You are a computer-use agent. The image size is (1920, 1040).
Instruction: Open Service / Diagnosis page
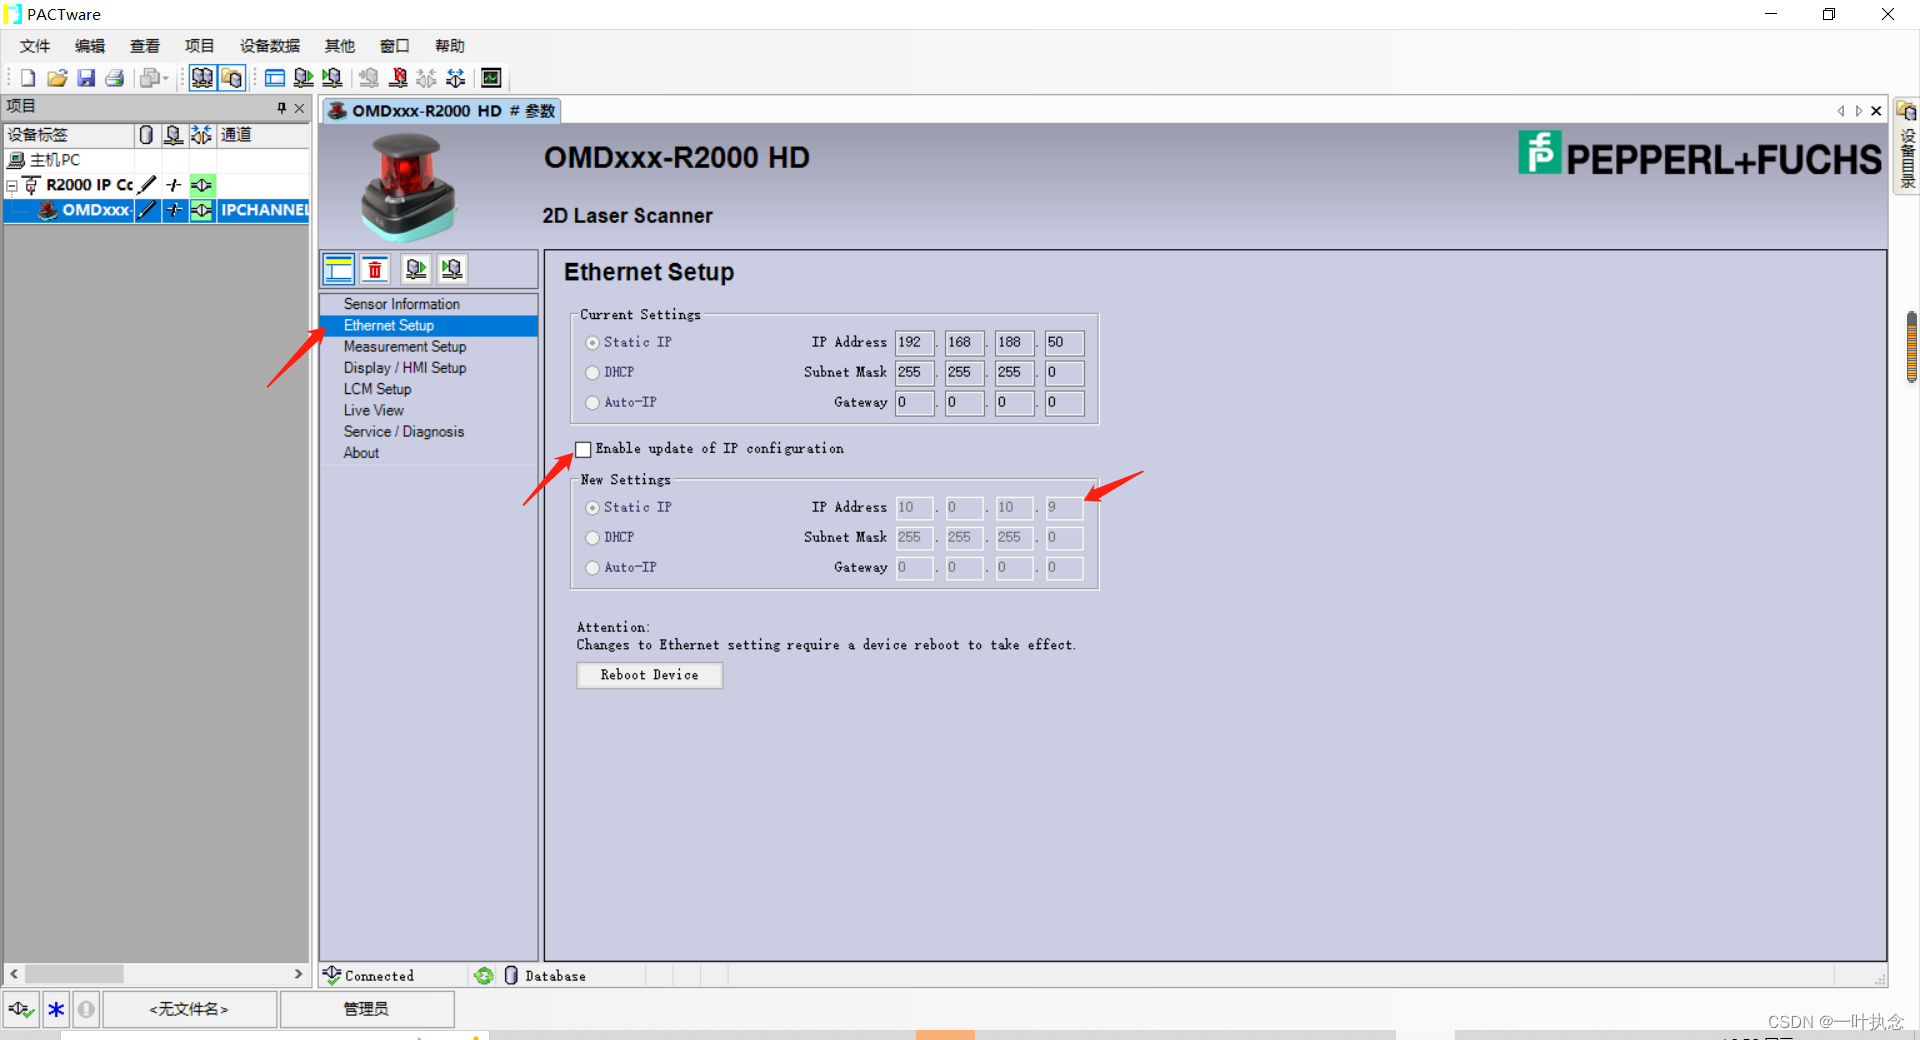404,432
